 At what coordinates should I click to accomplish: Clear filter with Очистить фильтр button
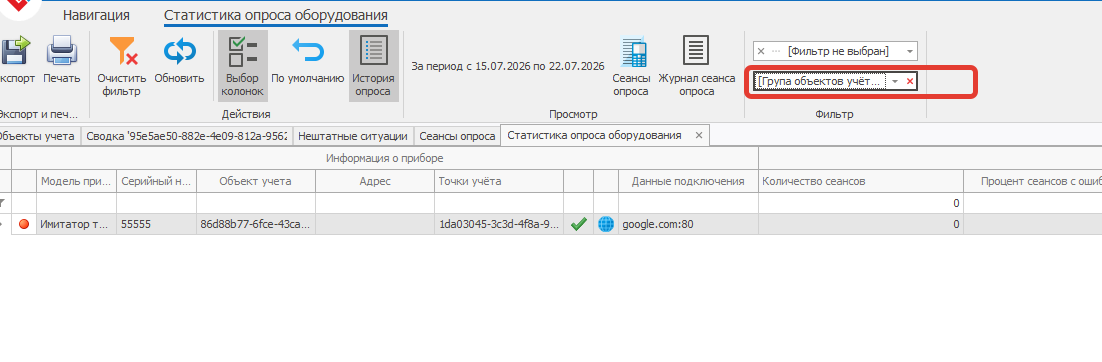[122, 67]
